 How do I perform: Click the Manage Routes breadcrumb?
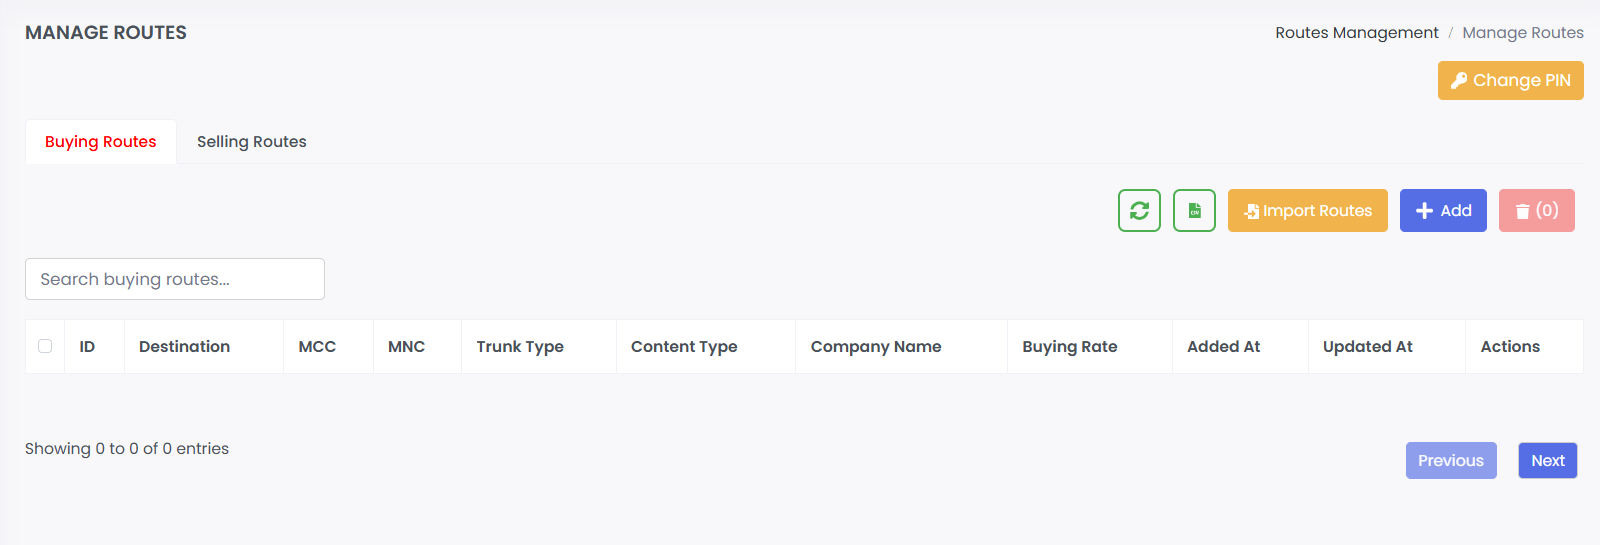tap(1522, 33)
